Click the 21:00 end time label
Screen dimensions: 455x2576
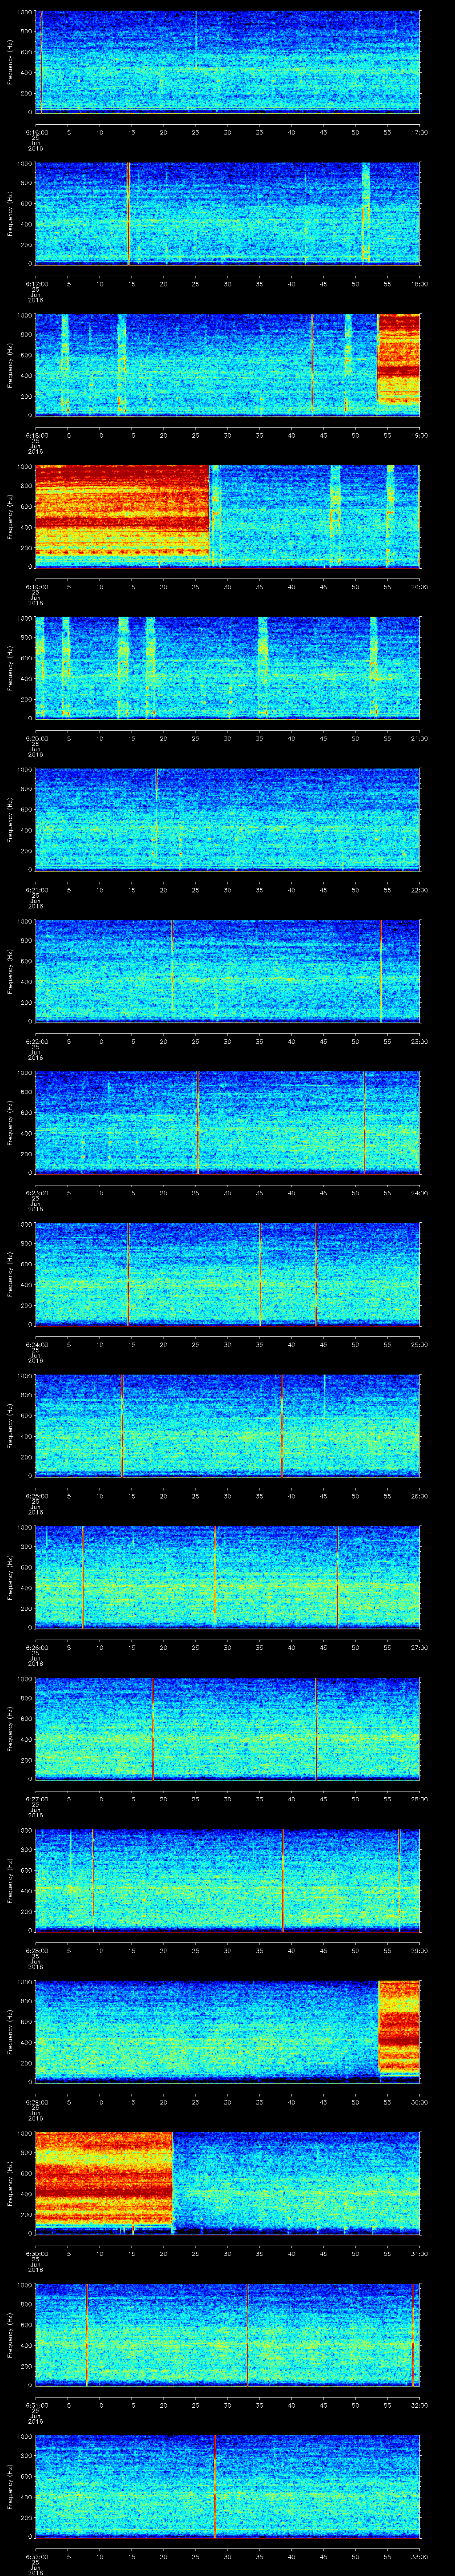419,738
